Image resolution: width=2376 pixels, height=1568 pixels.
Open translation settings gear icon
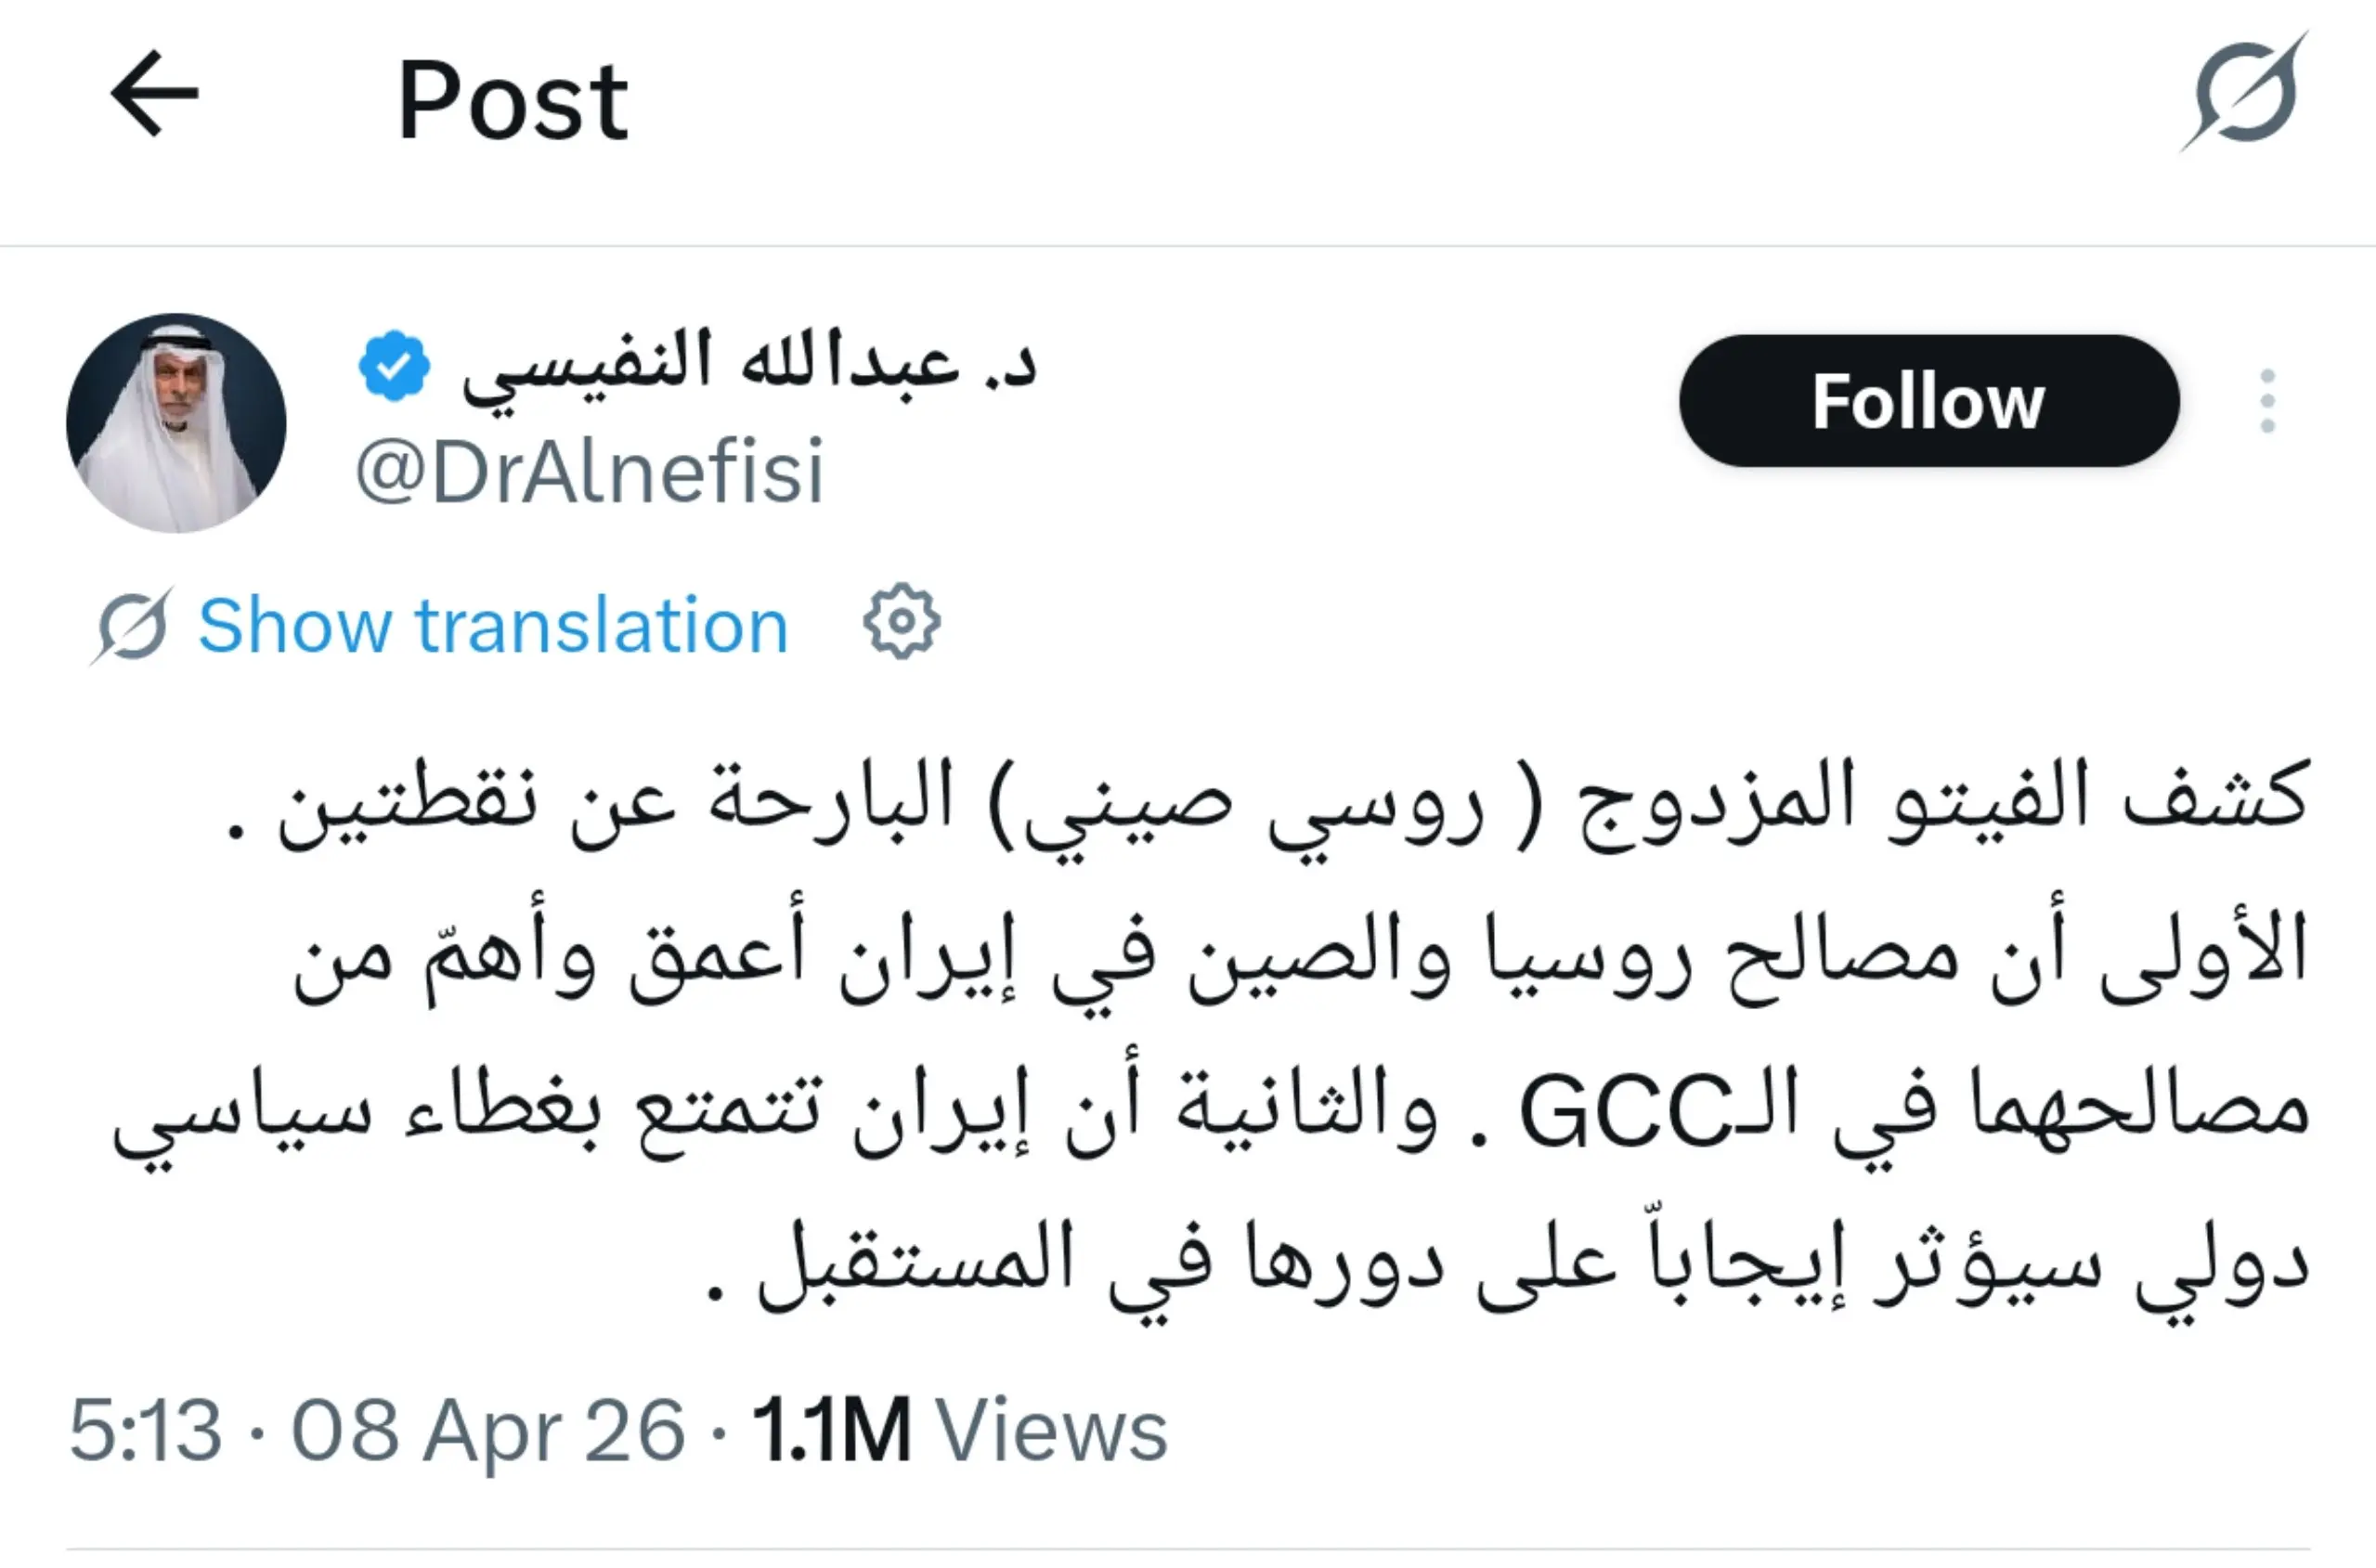point(901,622)
